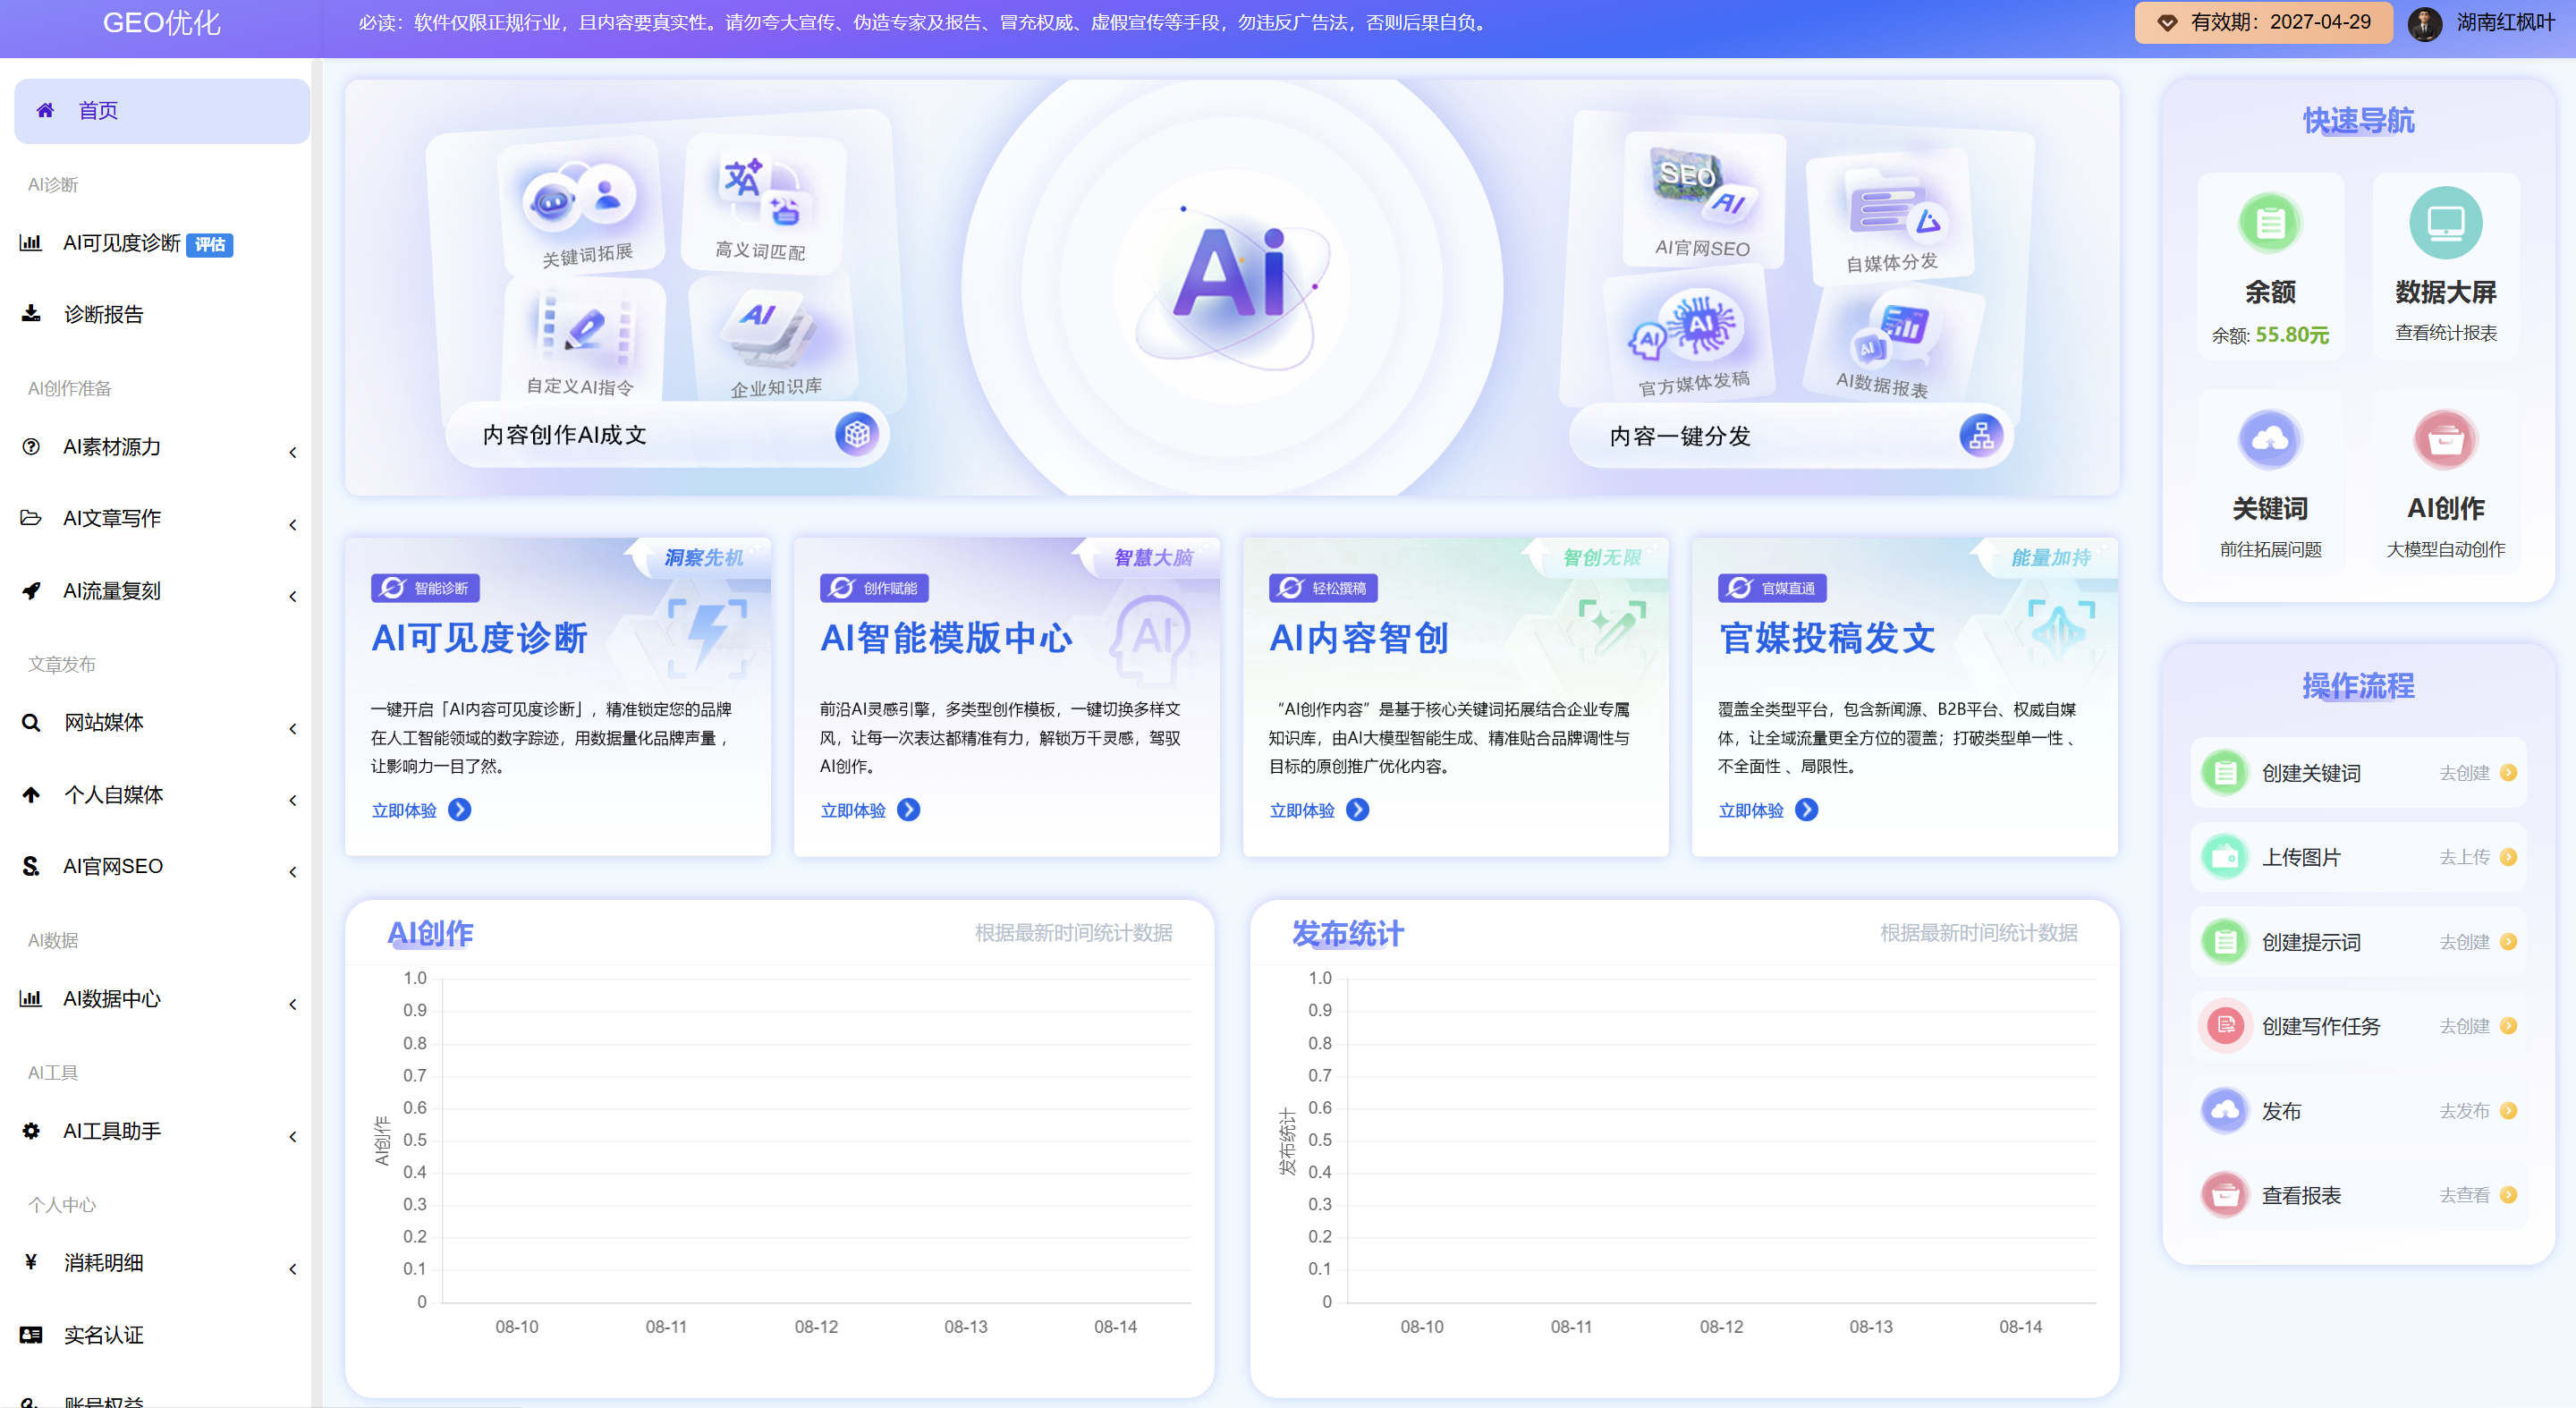Open 诊断报告 in the sidebar

162,314
